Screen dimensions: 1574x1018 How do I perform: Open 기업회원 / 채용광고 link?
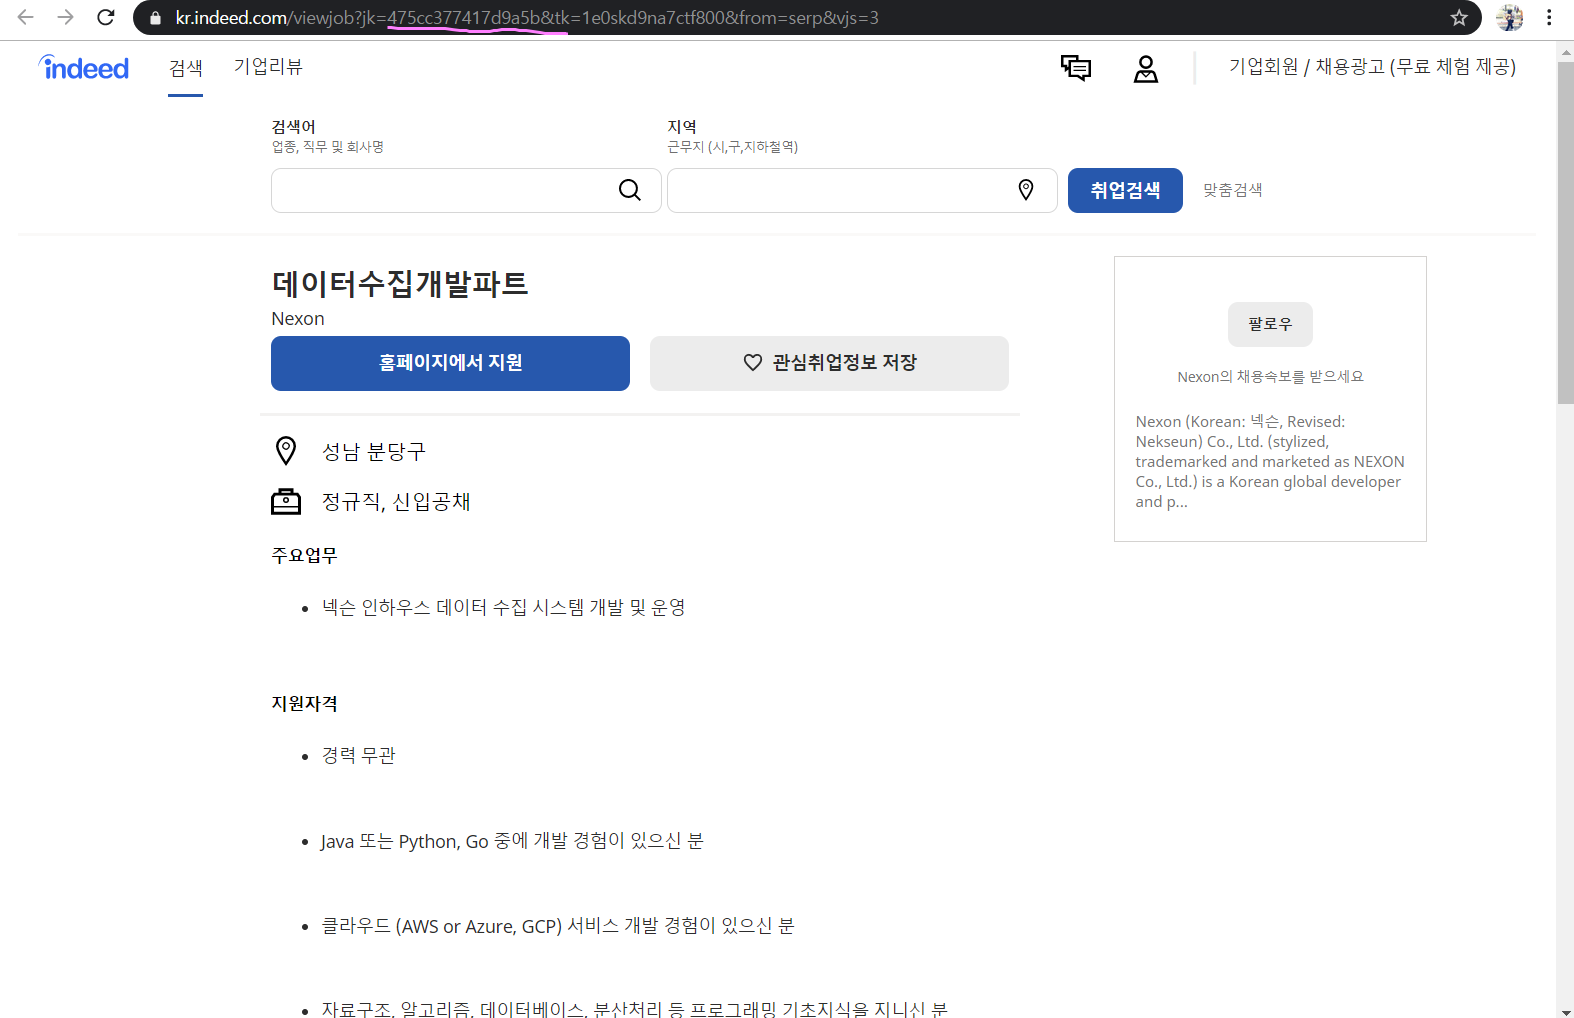(x=1372, y=67)
